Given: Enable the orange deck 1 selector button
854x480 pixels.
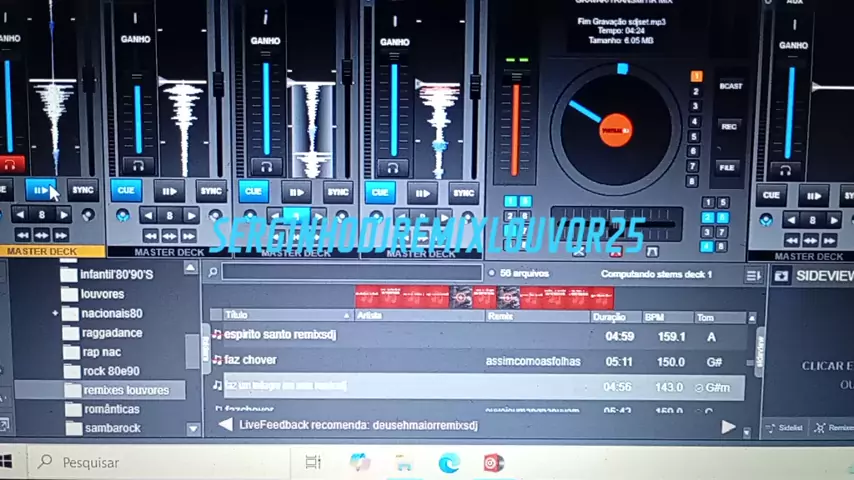Looking at the screenshot, I should pos(696,76).
